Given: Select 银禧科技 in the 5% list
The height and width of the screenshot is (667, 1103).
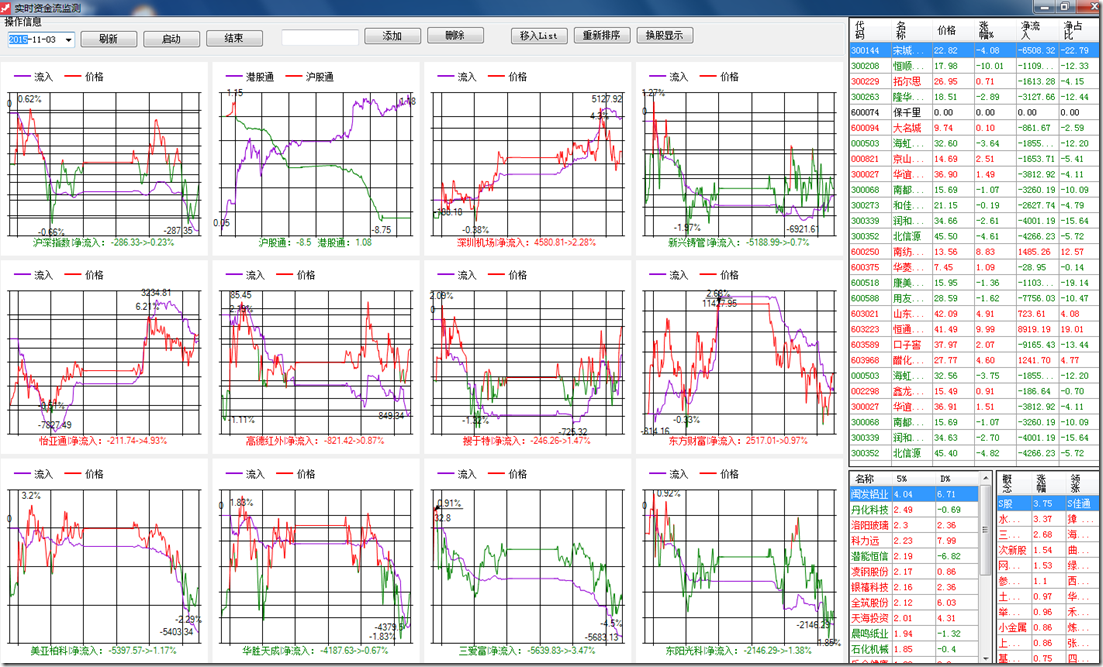Looking at the screenshot, I should pyautogui.click(x=914, y=587).
